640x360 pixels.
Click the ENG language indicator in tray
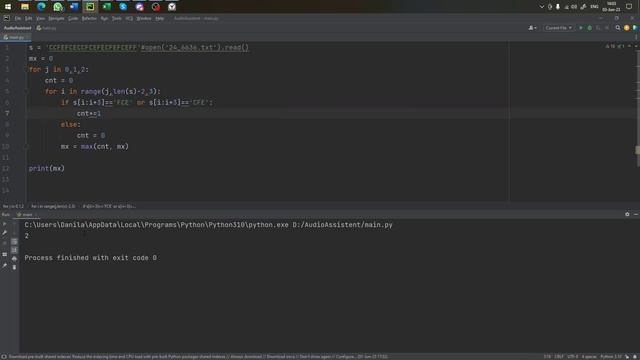click(594, 7)
